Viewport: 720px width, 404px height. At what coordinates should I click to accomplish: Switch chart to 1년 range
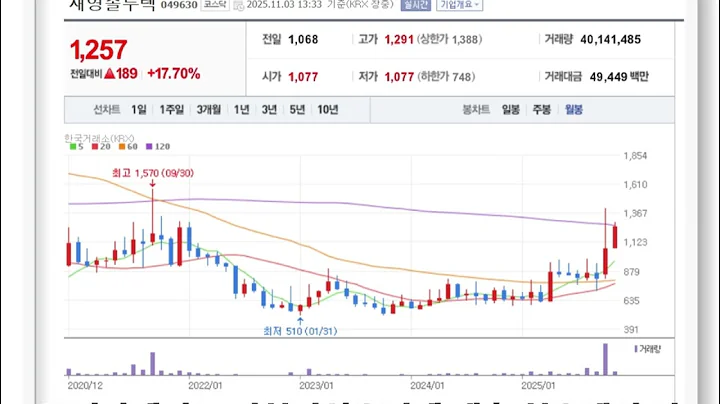pos(242,110)
